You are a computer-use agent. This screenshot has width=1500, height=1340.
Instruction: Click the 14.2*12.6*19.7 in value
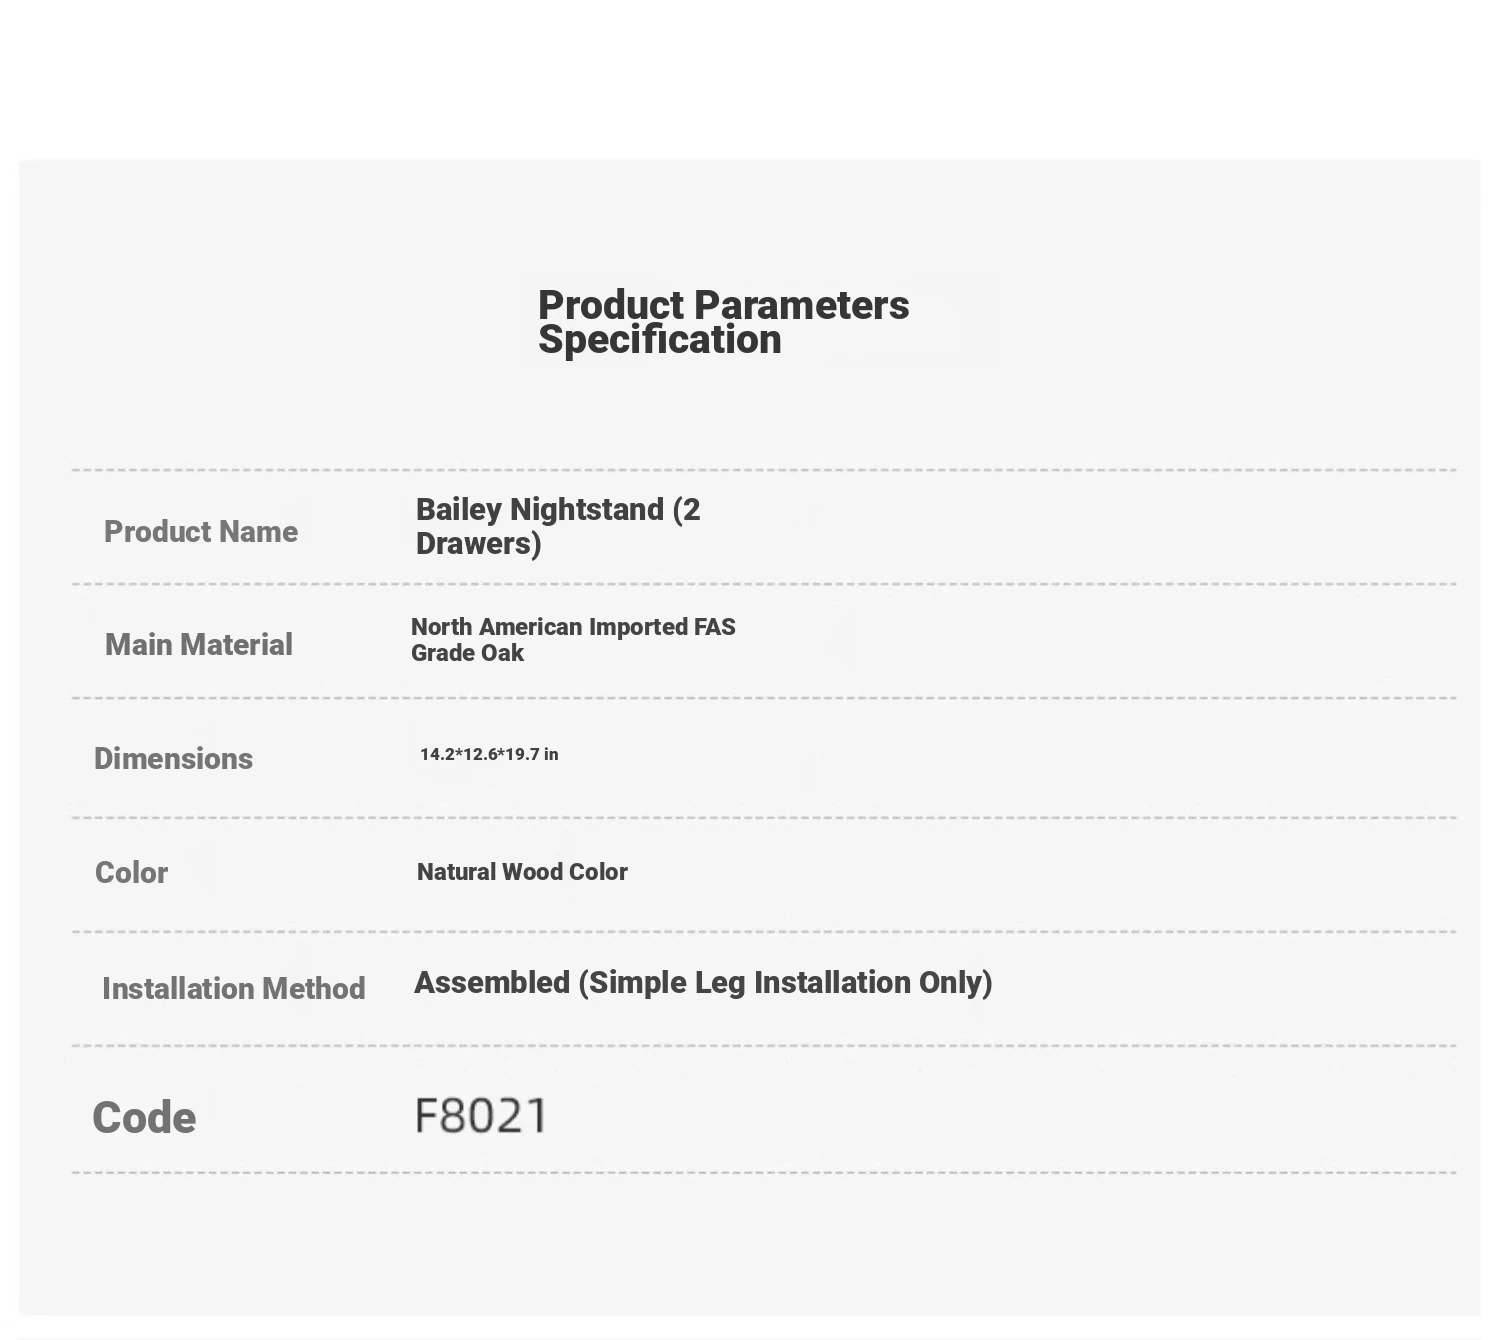(x=489, y=754)
